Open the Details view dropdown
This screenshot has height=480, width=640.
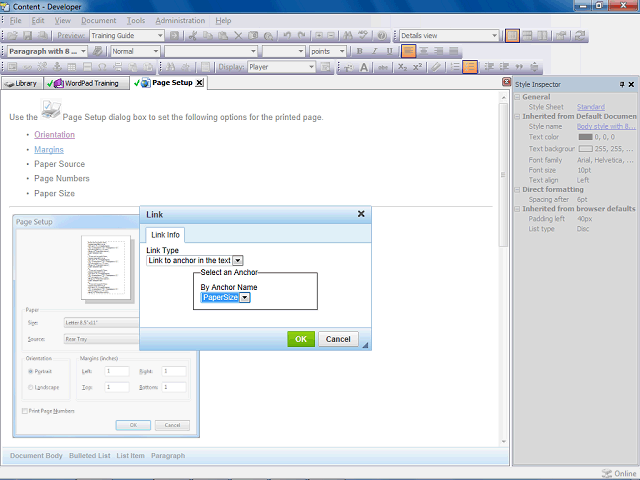(x=449, y=36)
